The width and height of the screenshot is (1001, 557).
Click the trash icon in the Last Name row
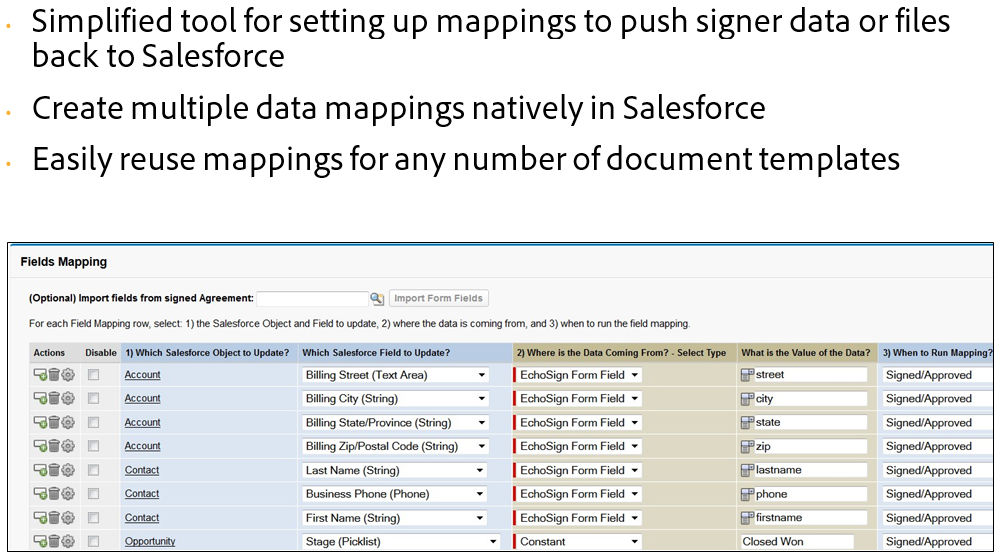click(54, 470)
